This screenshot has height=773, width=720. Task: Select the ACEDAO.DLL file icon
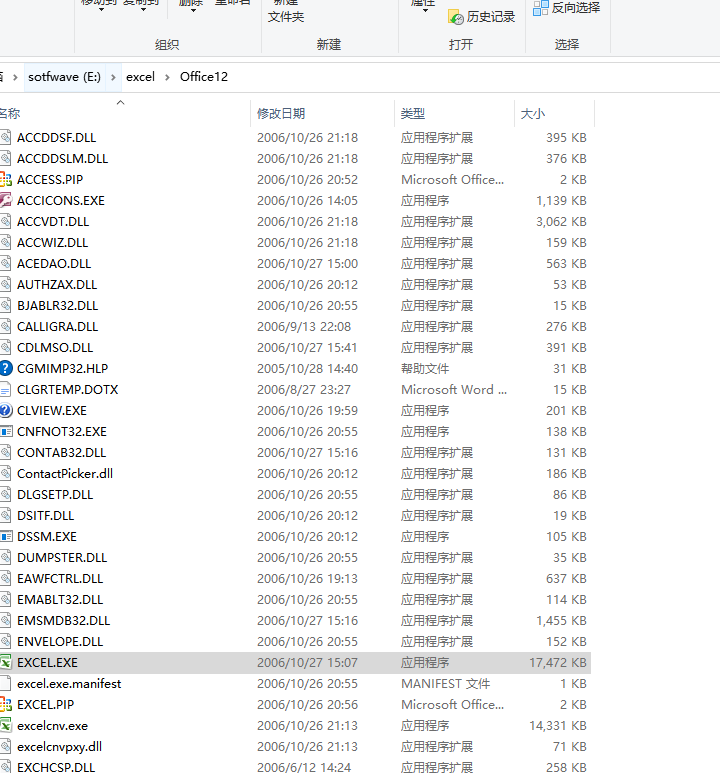point(5,264)
